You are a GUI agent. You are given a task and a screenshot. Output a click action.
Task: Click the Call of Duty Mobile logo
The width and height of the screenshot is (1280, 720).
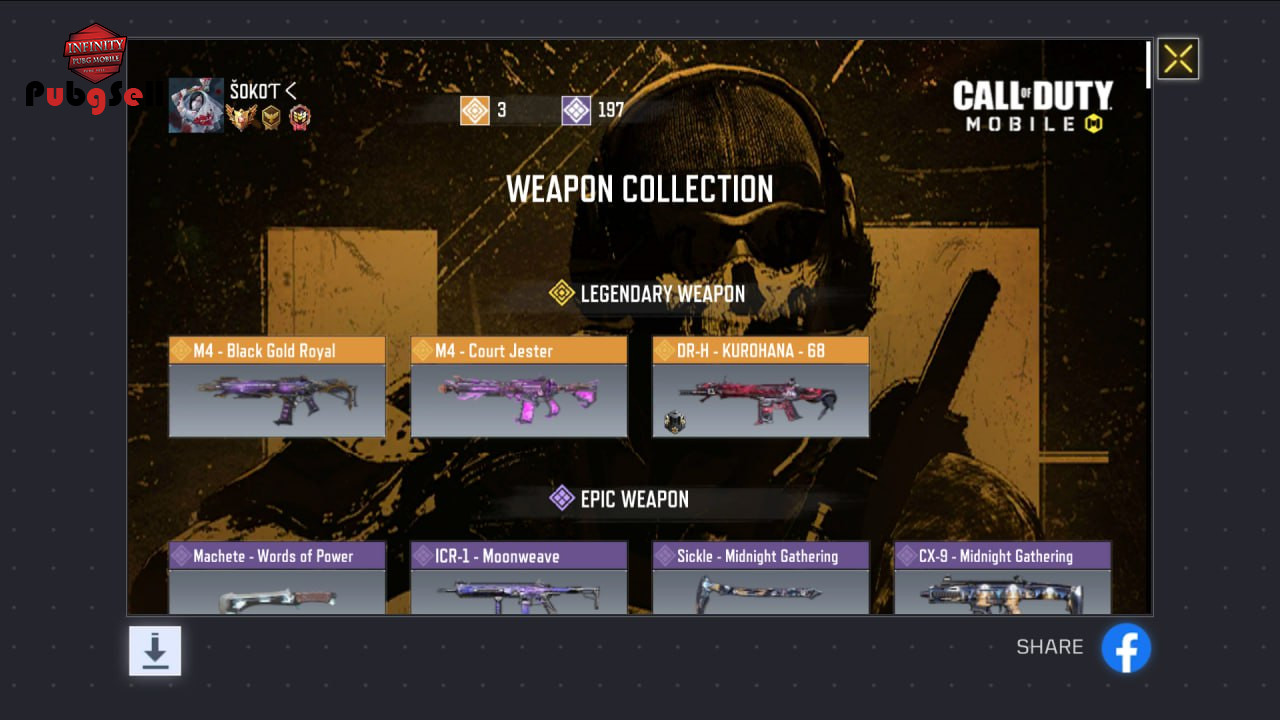point(1033,107)
